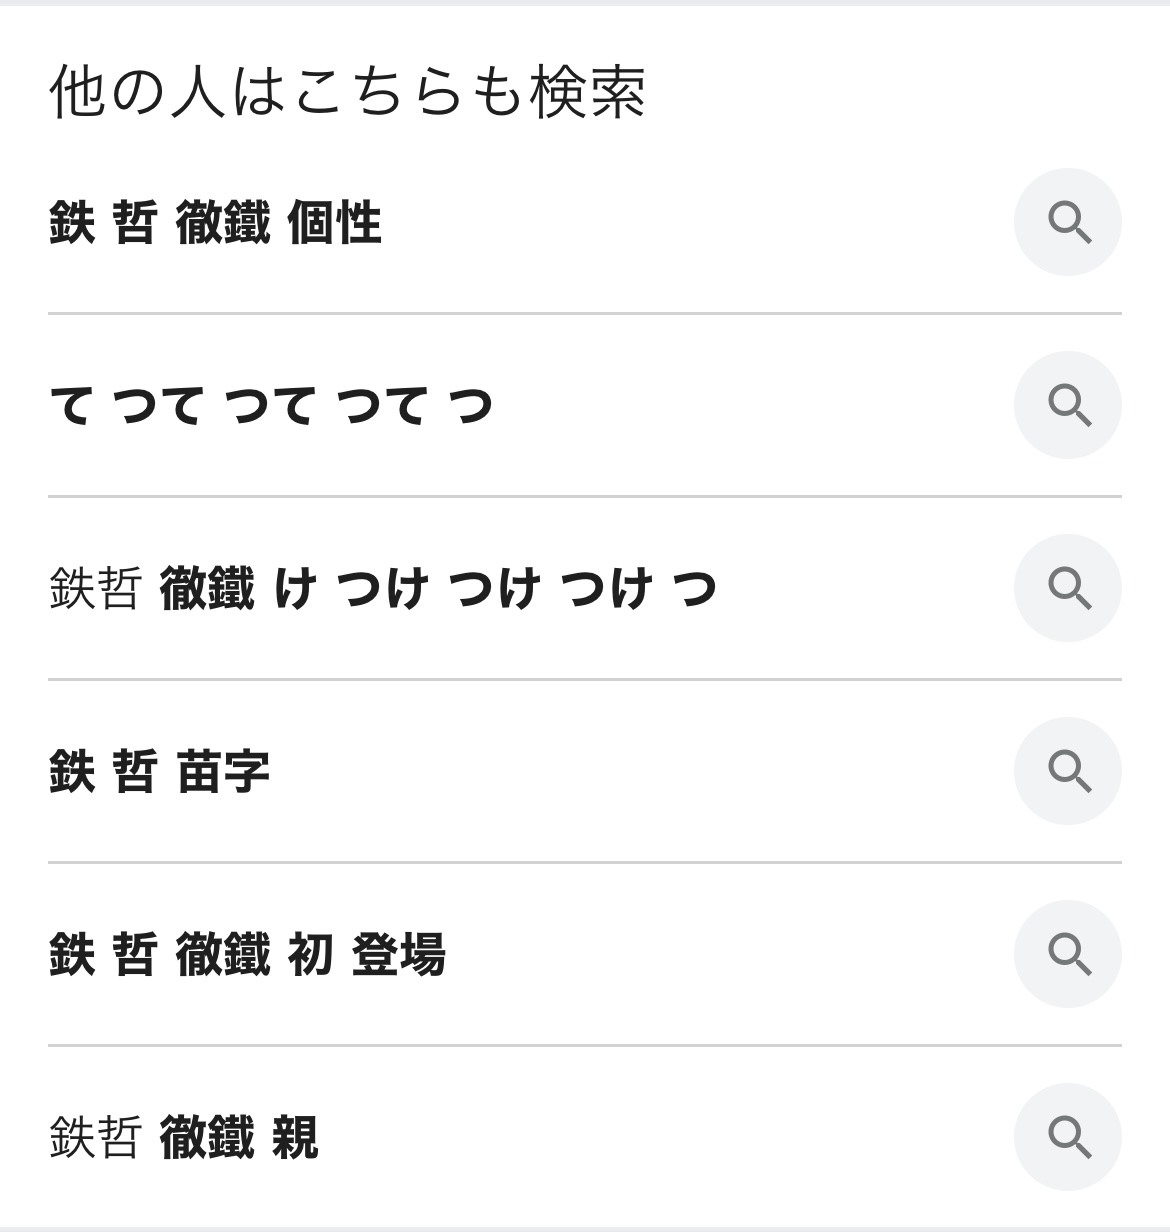The height and width of the screenshot is (1232, 1170).
Task: Click magnifier next to 鉄哲 徹鐵 親
Action: 1067,1137
